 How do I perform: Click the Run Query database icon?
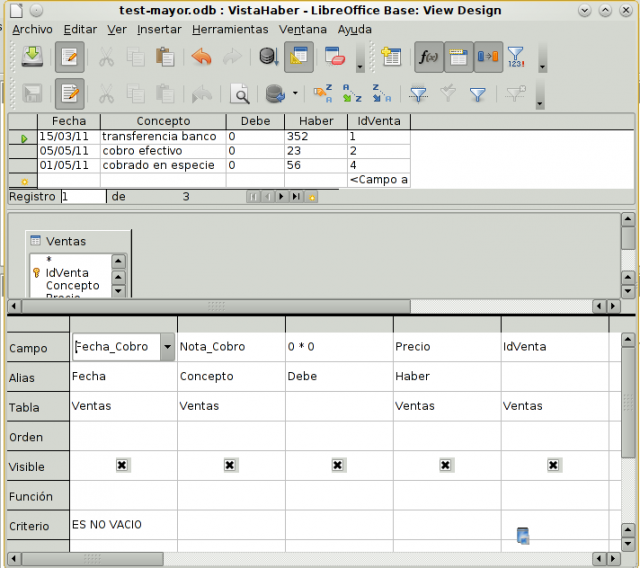point(269,57)
